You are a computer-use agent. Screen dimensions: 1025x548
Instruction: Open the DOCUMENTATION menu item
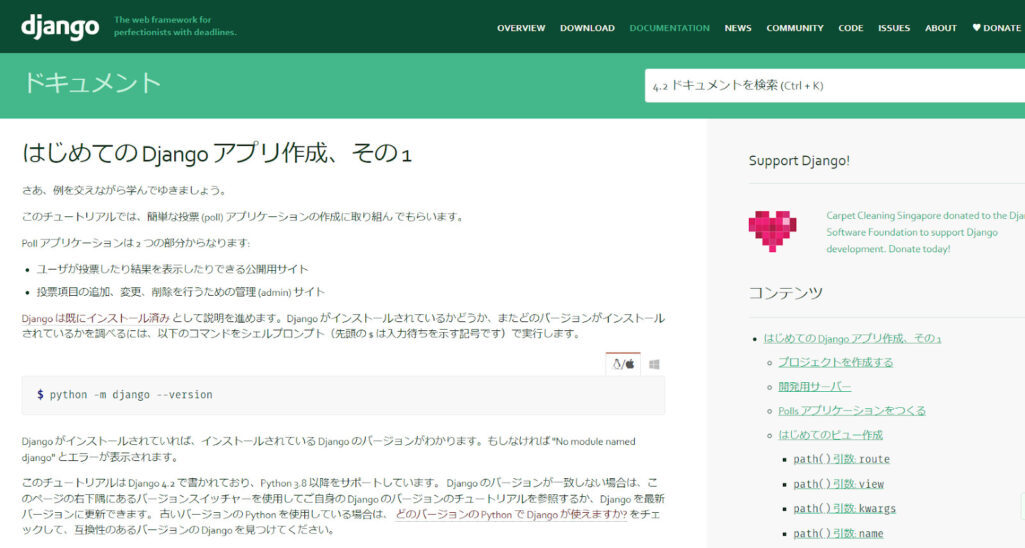[x=669, y=28]
